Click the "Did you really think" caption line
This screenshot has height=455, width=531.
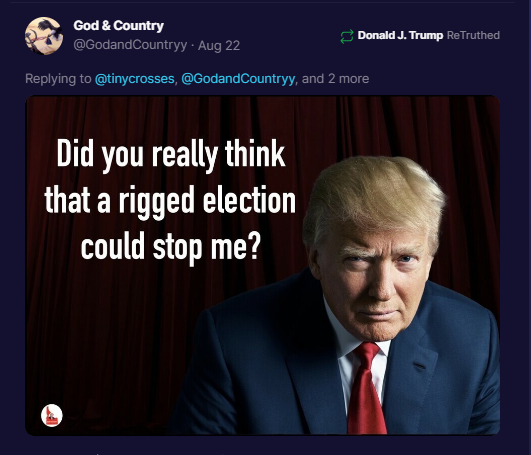(171, 155)
